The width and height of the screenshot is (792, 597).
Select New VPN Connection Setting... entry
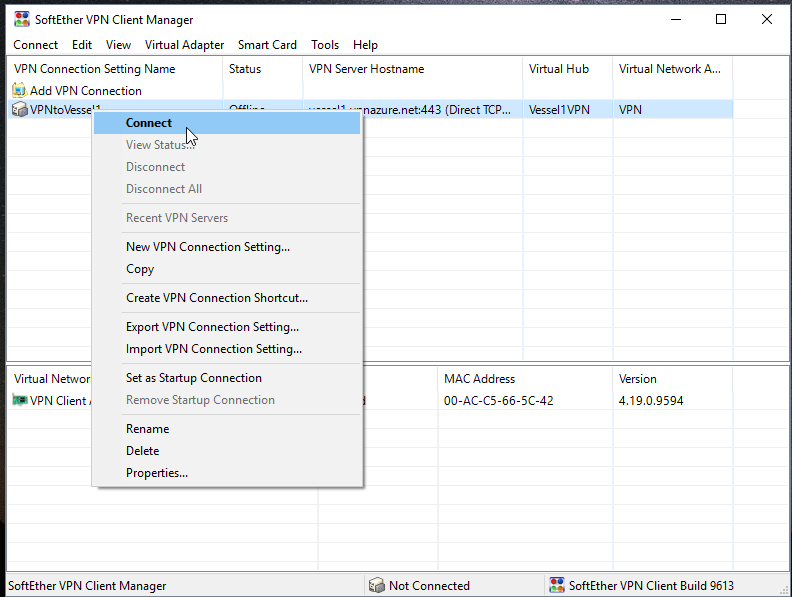coord(227,246)
